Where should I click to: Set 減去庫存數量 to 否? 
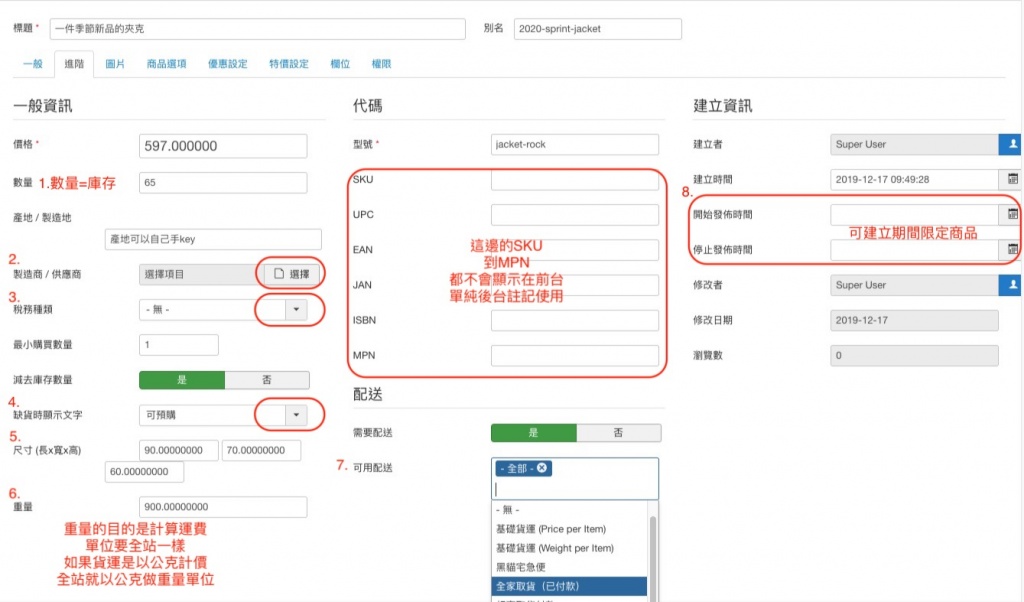click(267, 380)
